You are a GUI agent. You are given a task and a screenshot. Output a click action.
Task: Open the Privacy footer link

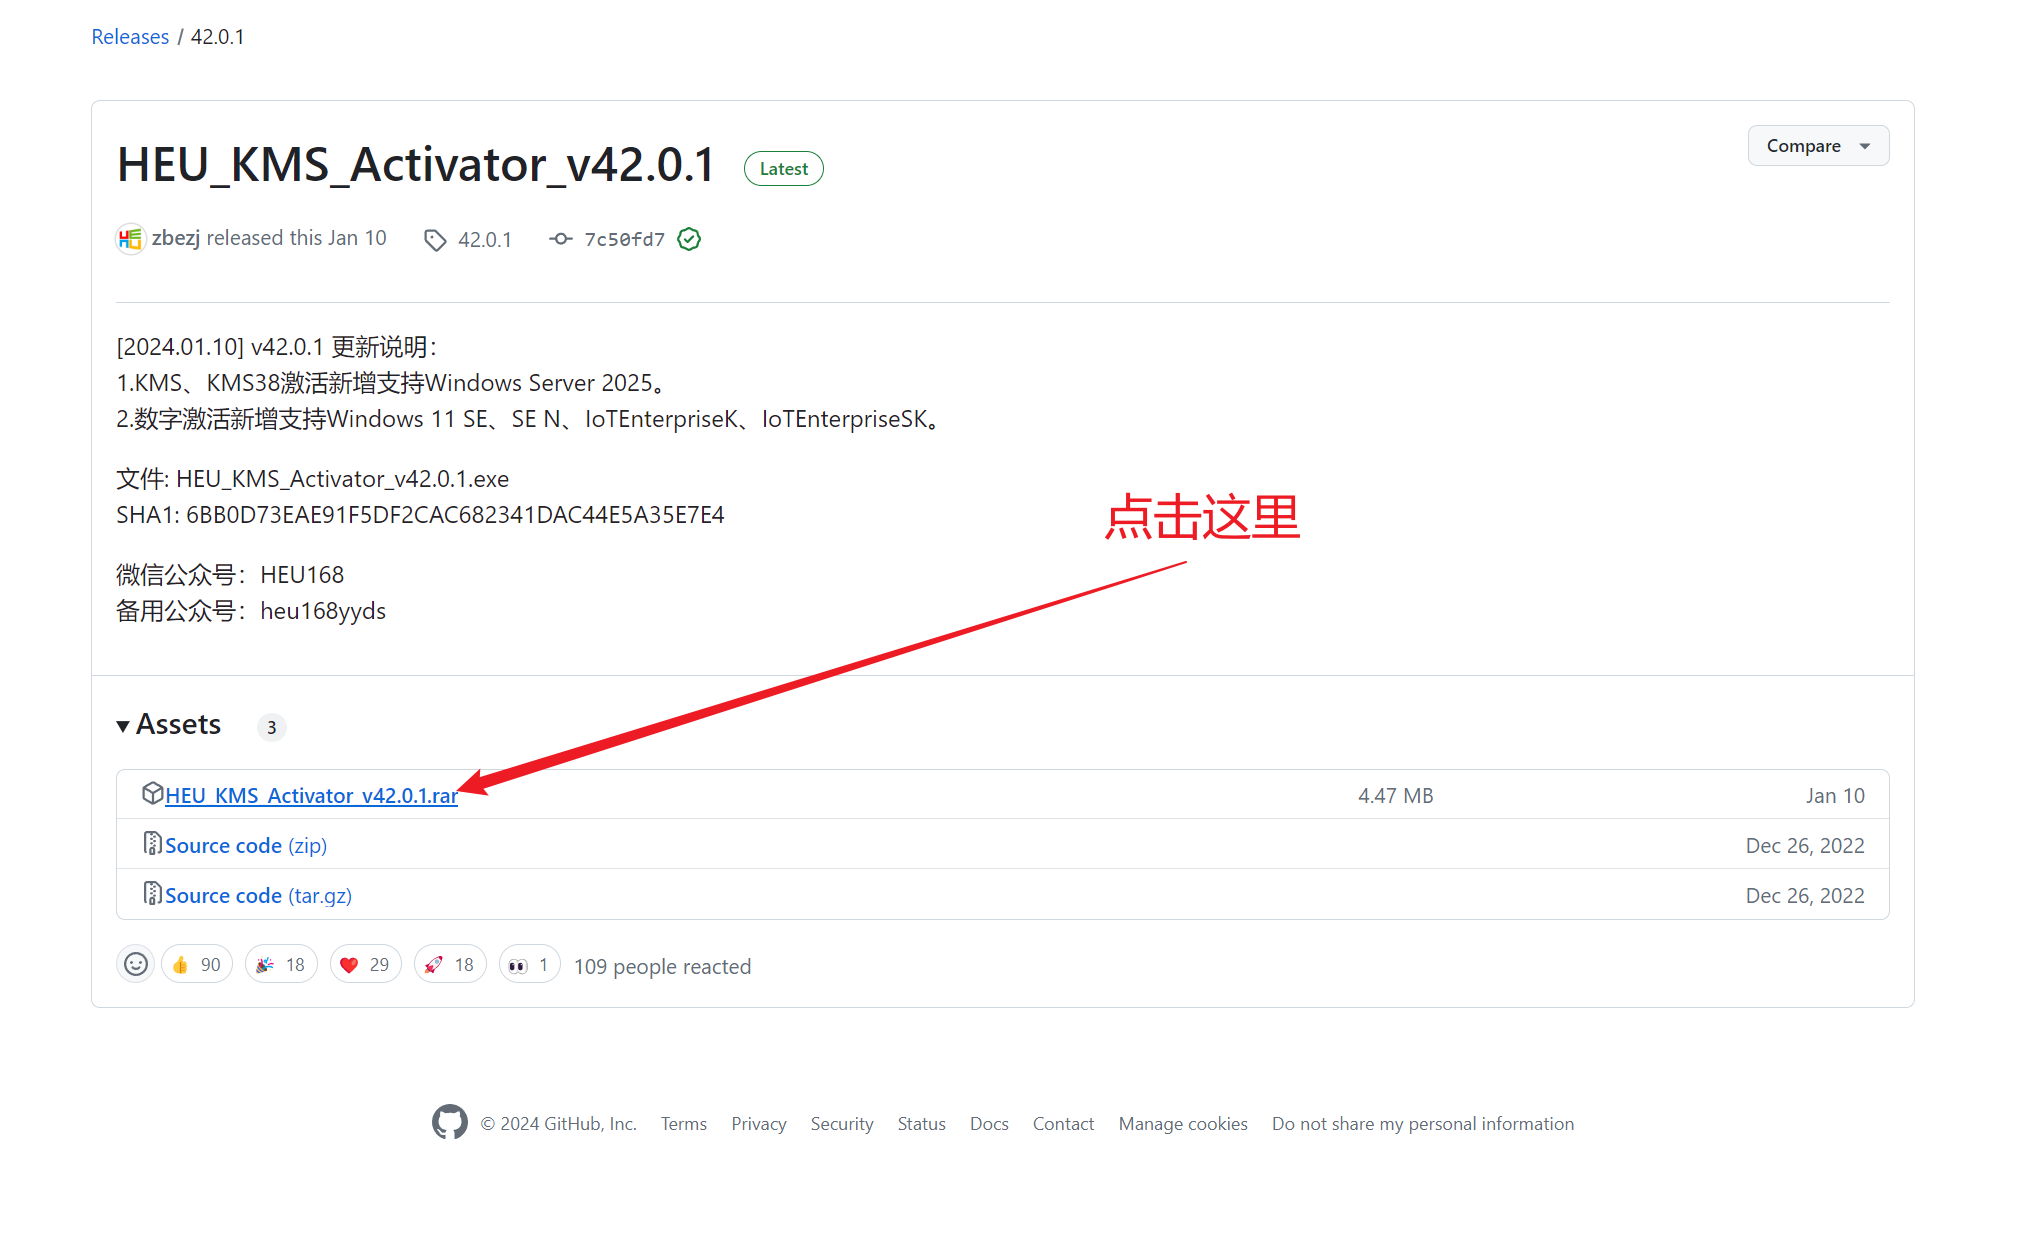759,1124
